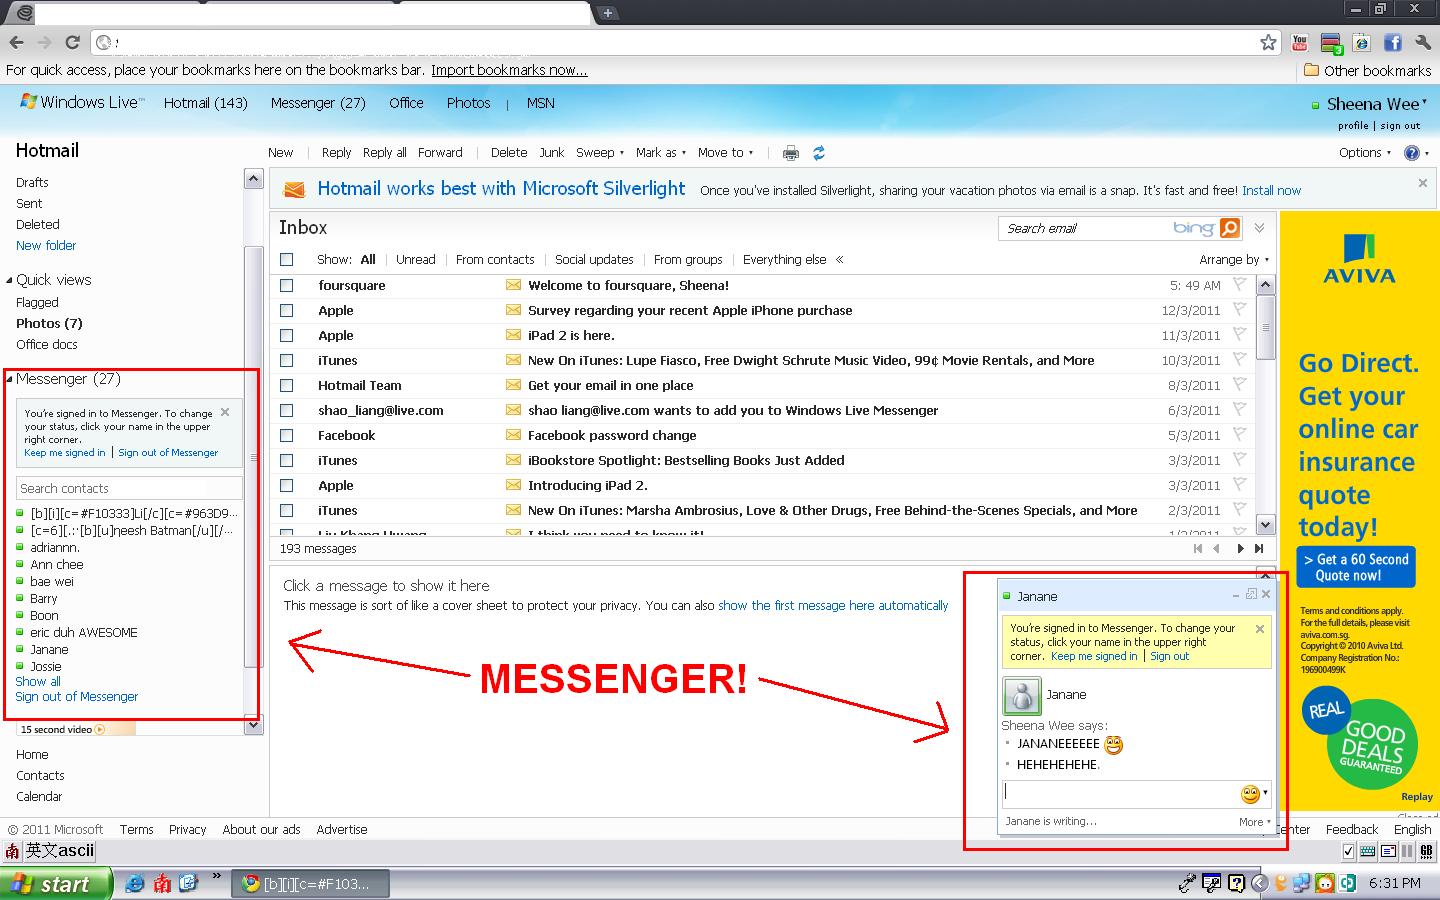Go to the previous page of messages
Image resolution: width=1440 pixels, height=900 pixels.
tap(1216, 548)
